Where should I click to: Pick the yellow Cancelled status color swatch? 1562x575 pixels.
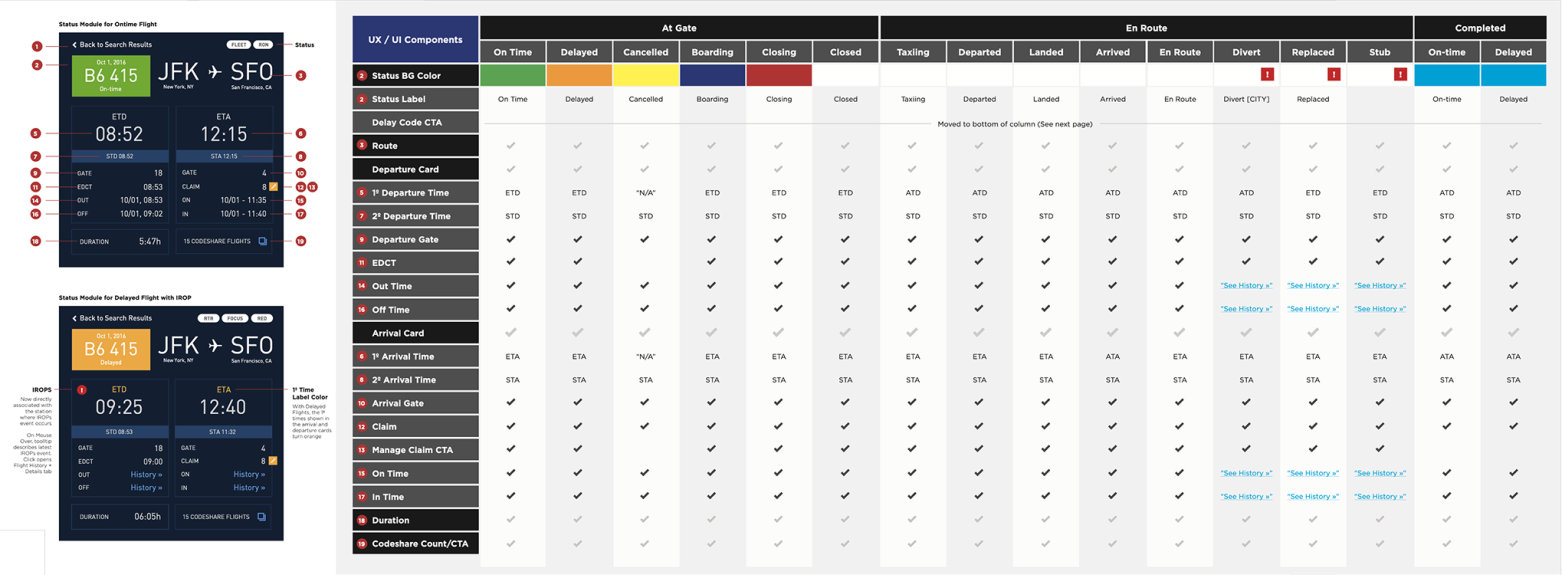(x=645, y=75)
